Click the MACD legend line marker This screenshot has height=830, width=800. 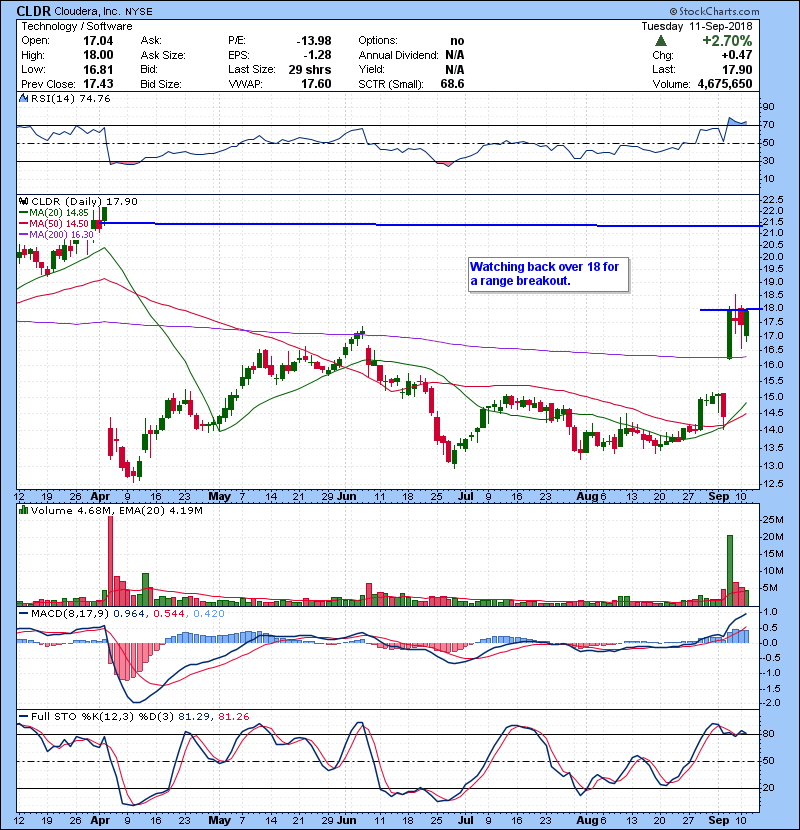[x=23, y=614]
